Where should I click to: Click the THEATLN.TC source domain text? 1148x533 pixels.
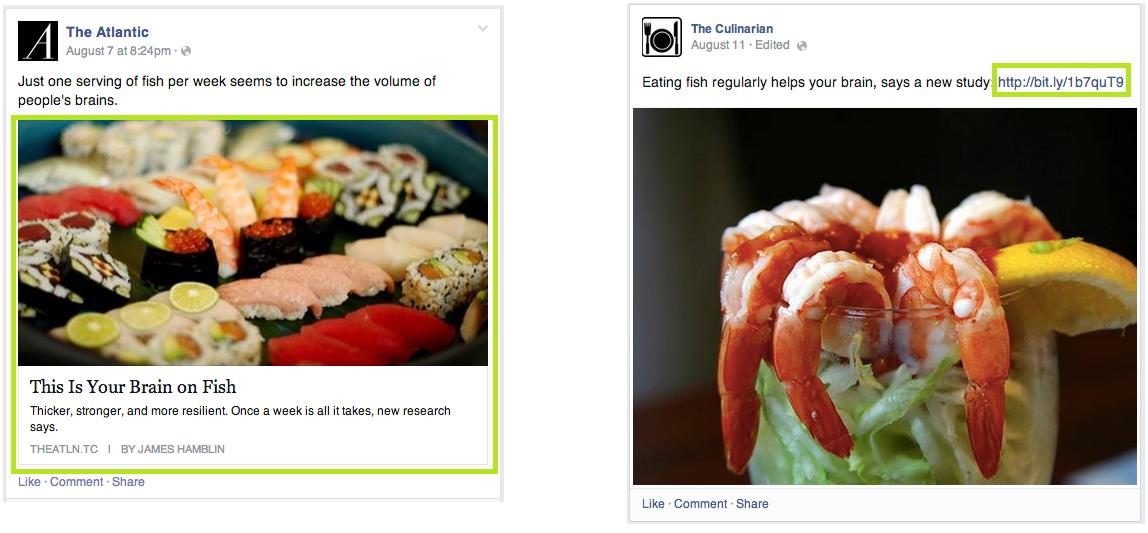click(x=64, y=449)
